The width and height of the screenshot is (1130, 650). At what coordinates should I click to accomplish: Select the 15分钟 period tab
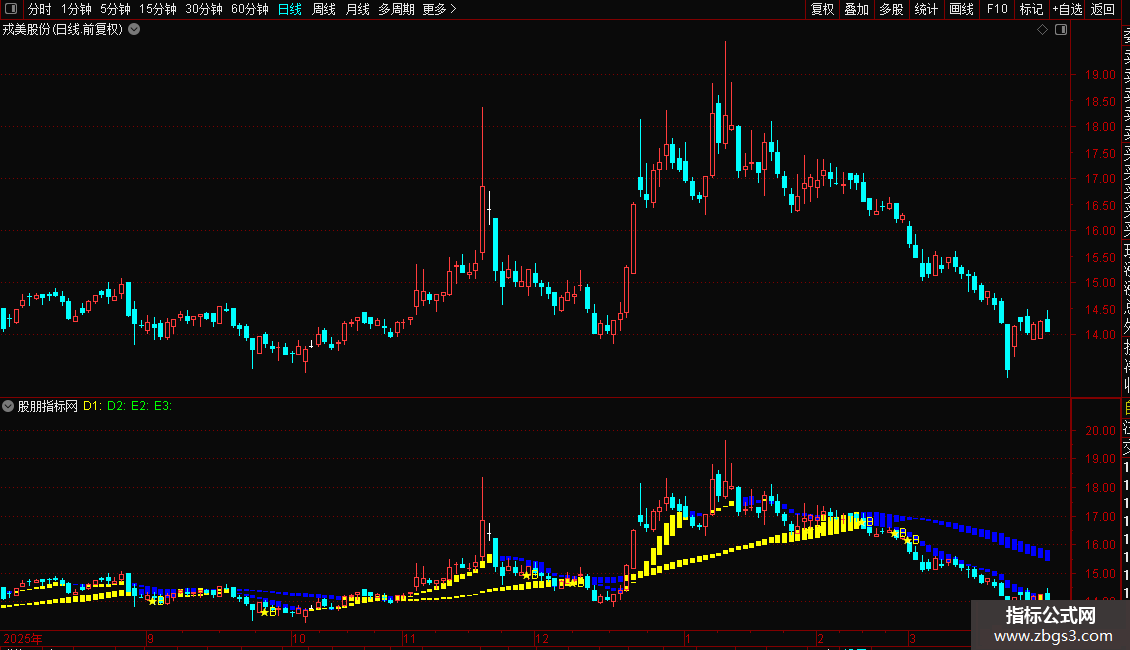(158, 9)
